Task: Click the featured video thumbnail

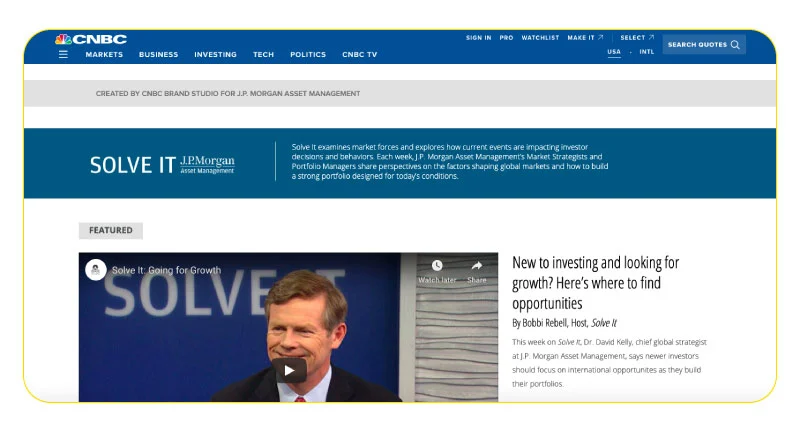Action: 288,327
